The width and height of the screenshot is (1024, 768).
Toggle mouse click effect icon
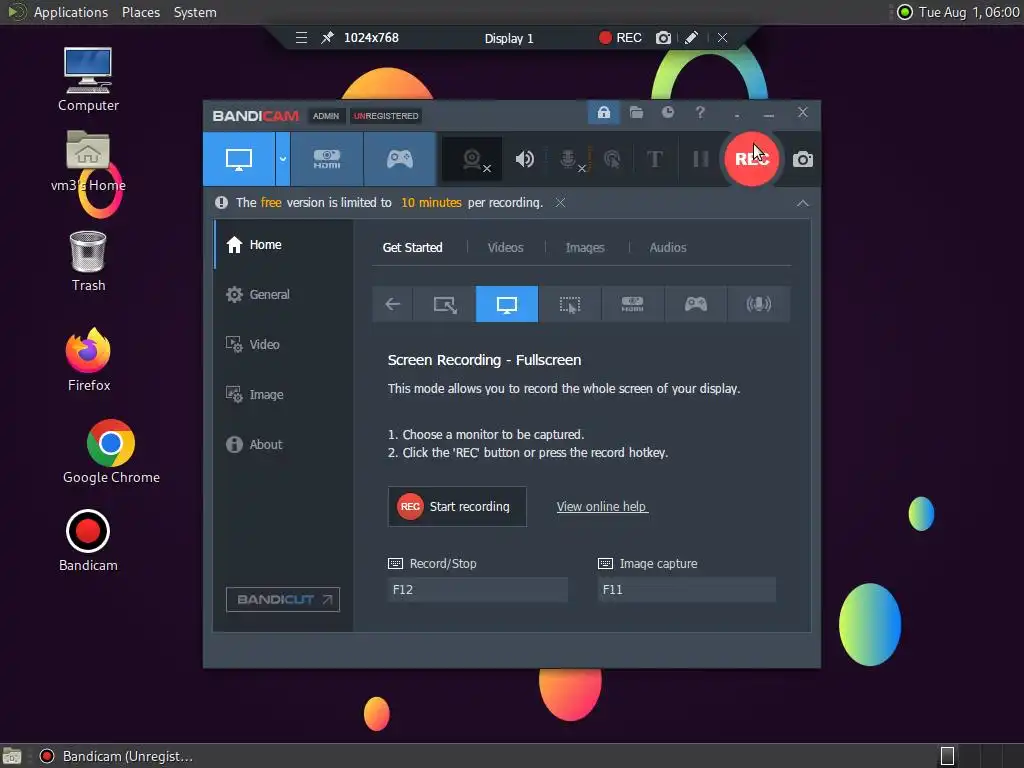(612, 159)
